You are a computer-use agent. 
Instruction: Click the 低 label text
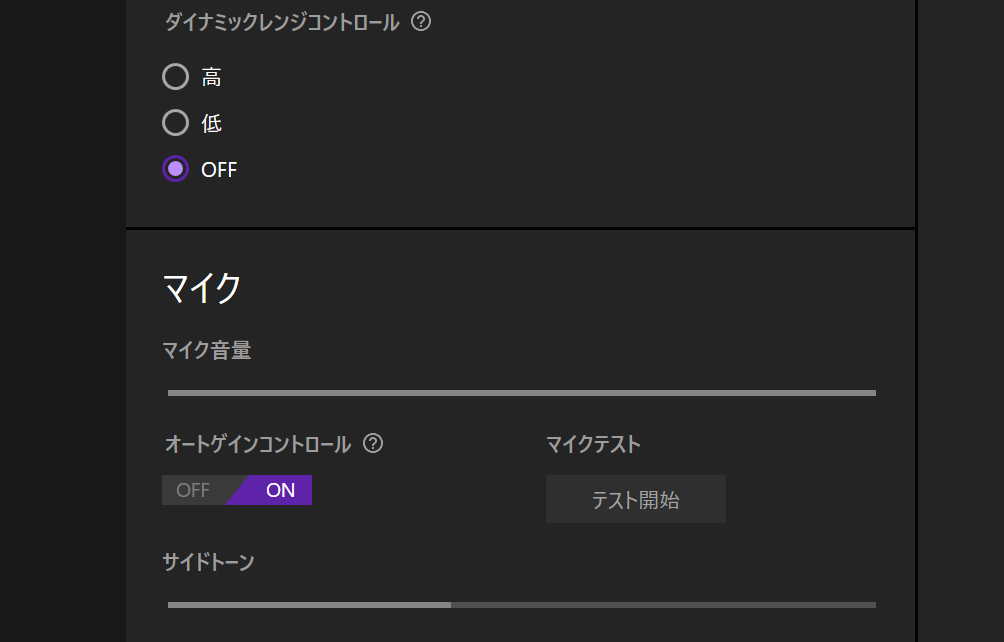211,124
